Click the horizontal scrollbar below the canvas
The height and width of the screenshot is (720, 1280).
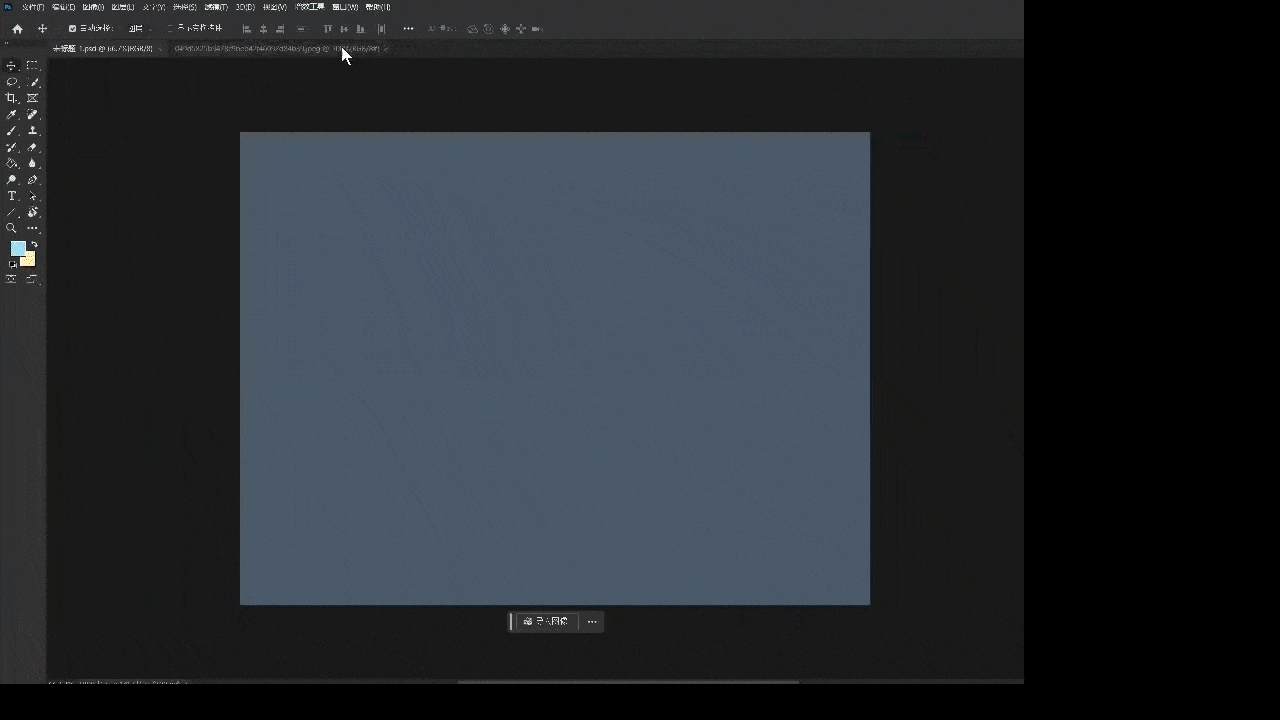pos(628,682)
